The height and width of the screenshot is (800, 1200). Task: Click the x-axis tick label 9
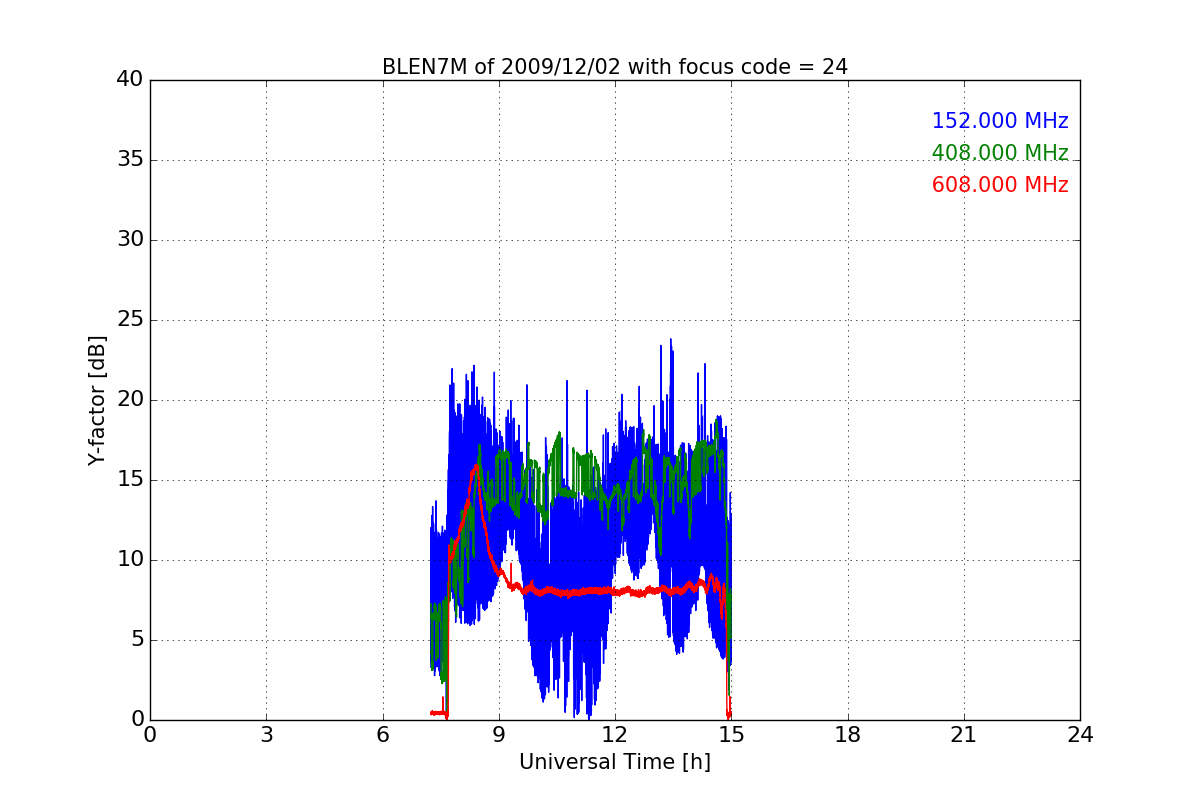click(498, 735)
